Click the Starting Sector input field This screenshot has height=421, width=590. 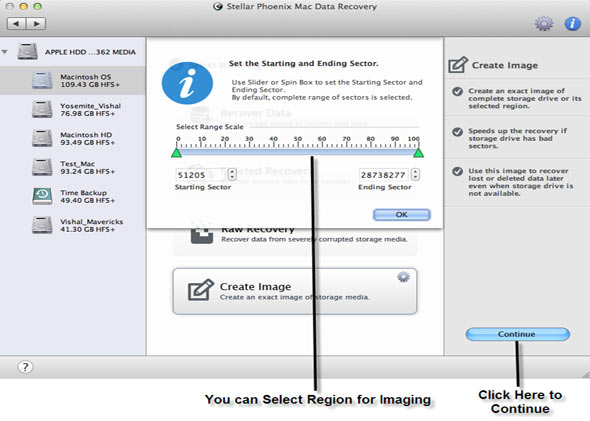201,175
